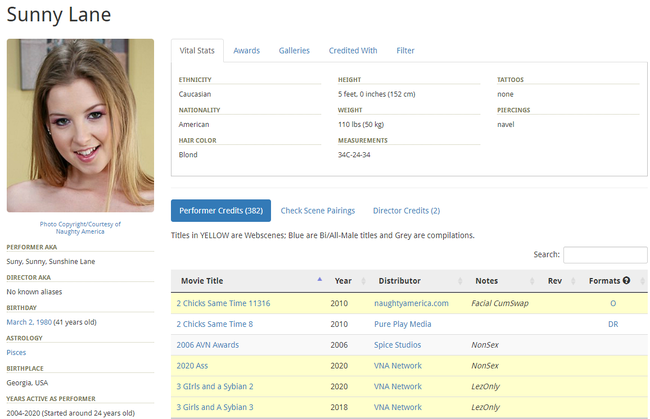Open naughtyamerica.com distributor link
The height and width of the screenshot is (419, 650).
pyautogui.click(x=411, y=303)
